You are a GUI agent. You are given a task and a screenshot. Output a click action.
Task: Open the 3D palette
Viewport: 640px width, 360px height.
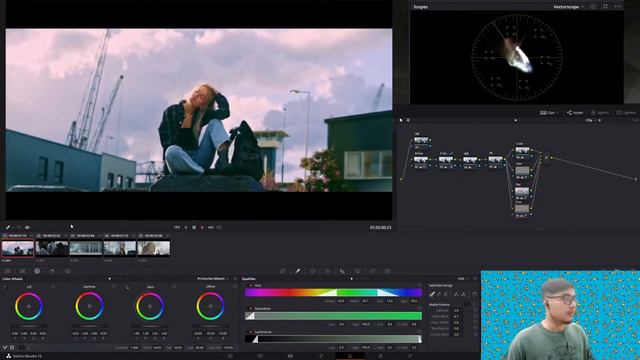point(388,271)
